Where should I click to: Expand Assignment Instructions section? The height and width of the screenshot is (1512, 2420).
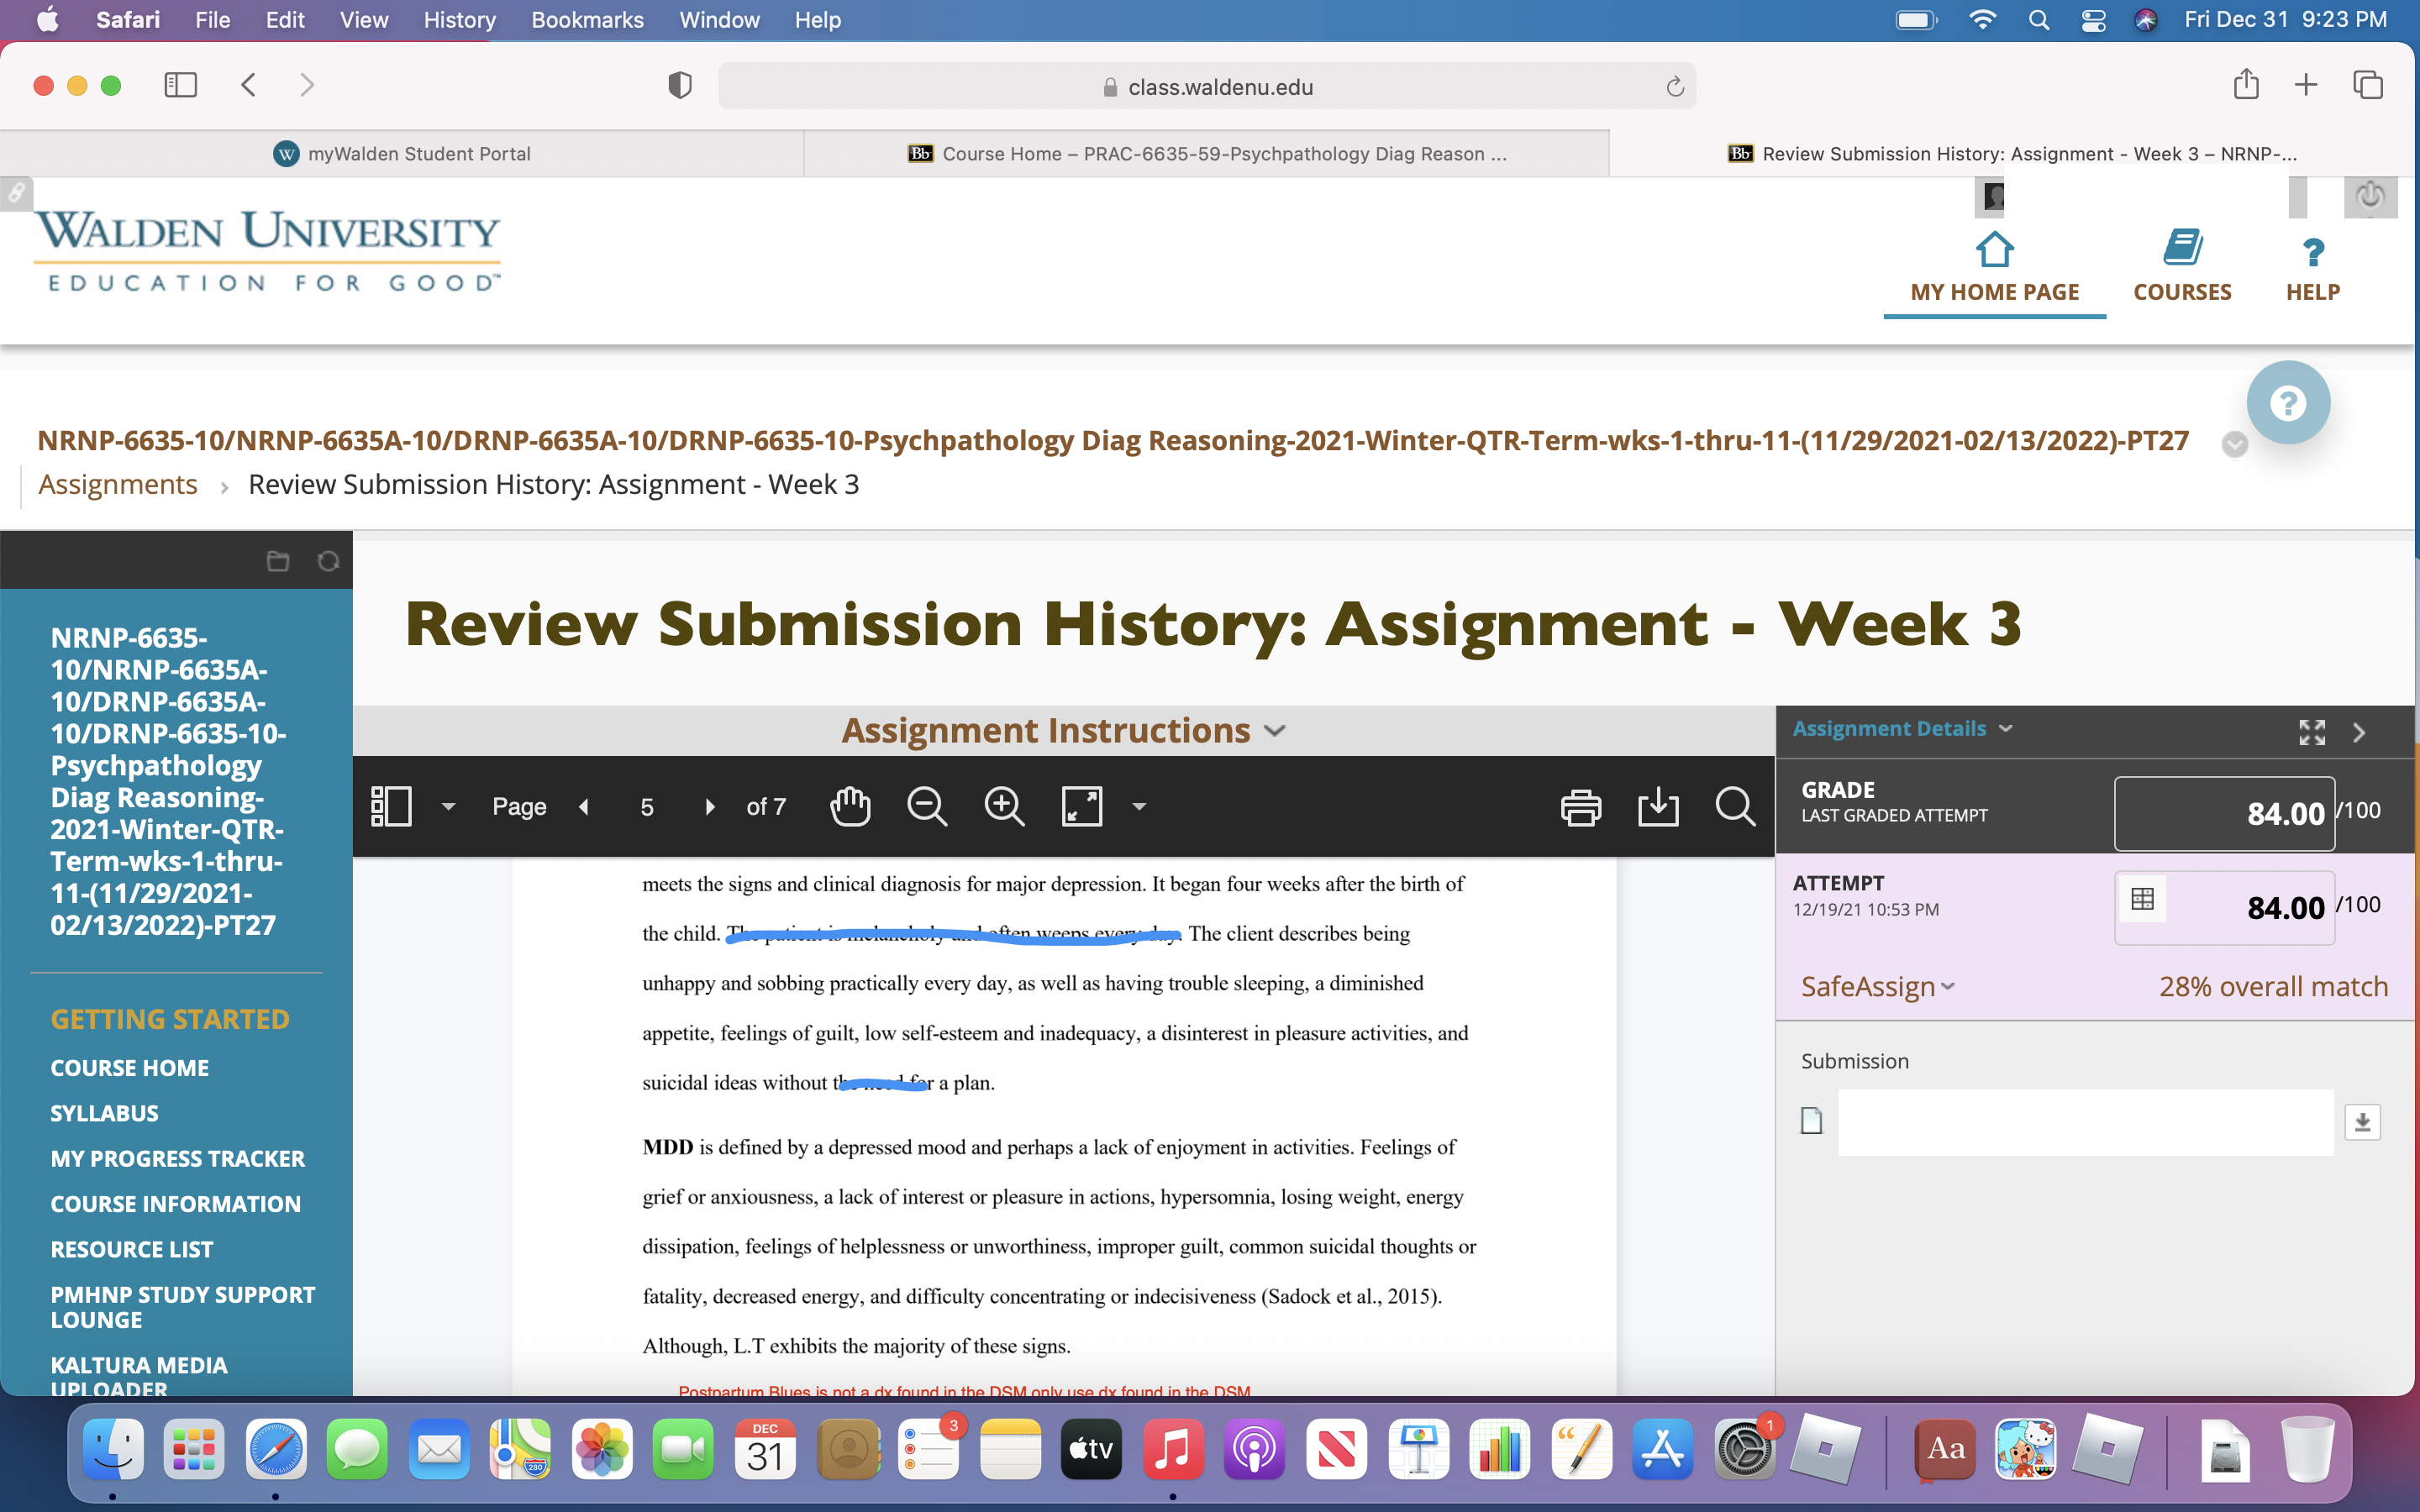tap(1063, 731)
